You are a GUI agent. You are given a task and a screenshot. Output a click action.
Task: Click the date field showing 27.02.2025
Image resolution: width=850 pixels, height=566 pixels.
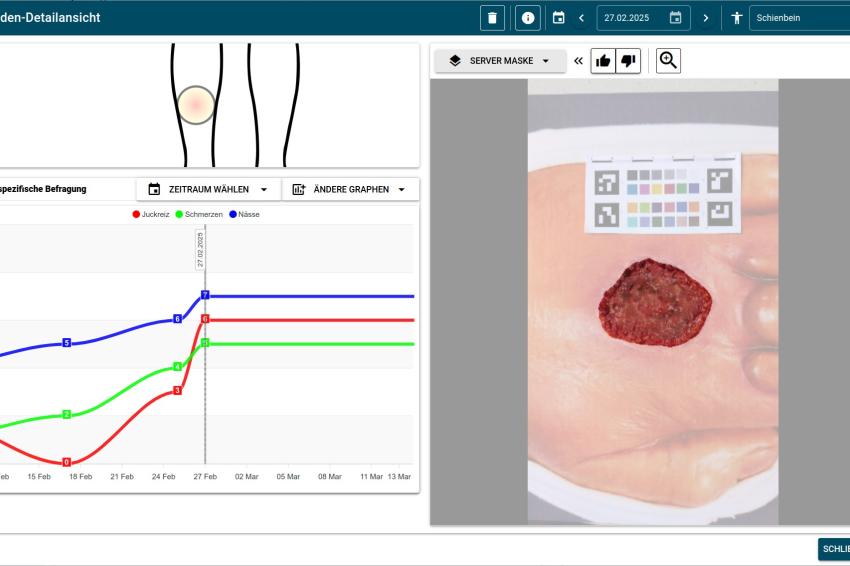pyautogui.click(x=632, y=18)
